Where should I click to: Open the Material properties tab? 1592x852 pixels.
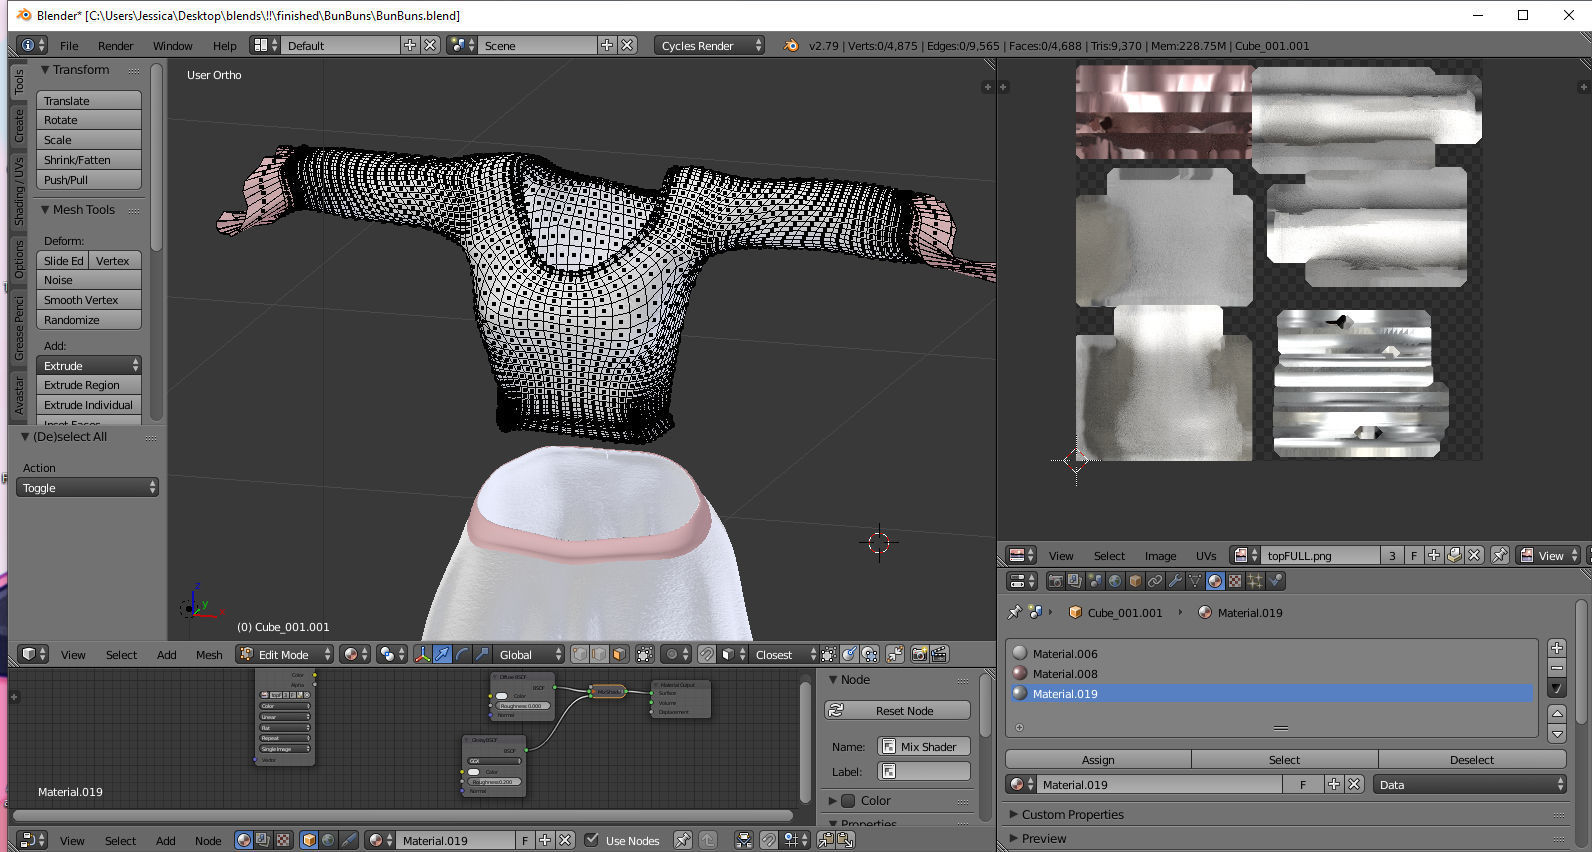1215,581
